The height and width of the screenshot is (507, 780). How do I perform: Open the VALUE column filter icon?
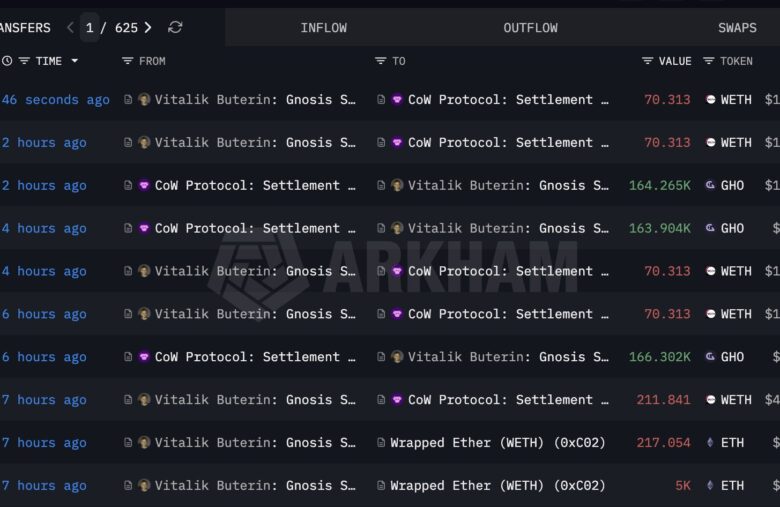pos(648,61)
